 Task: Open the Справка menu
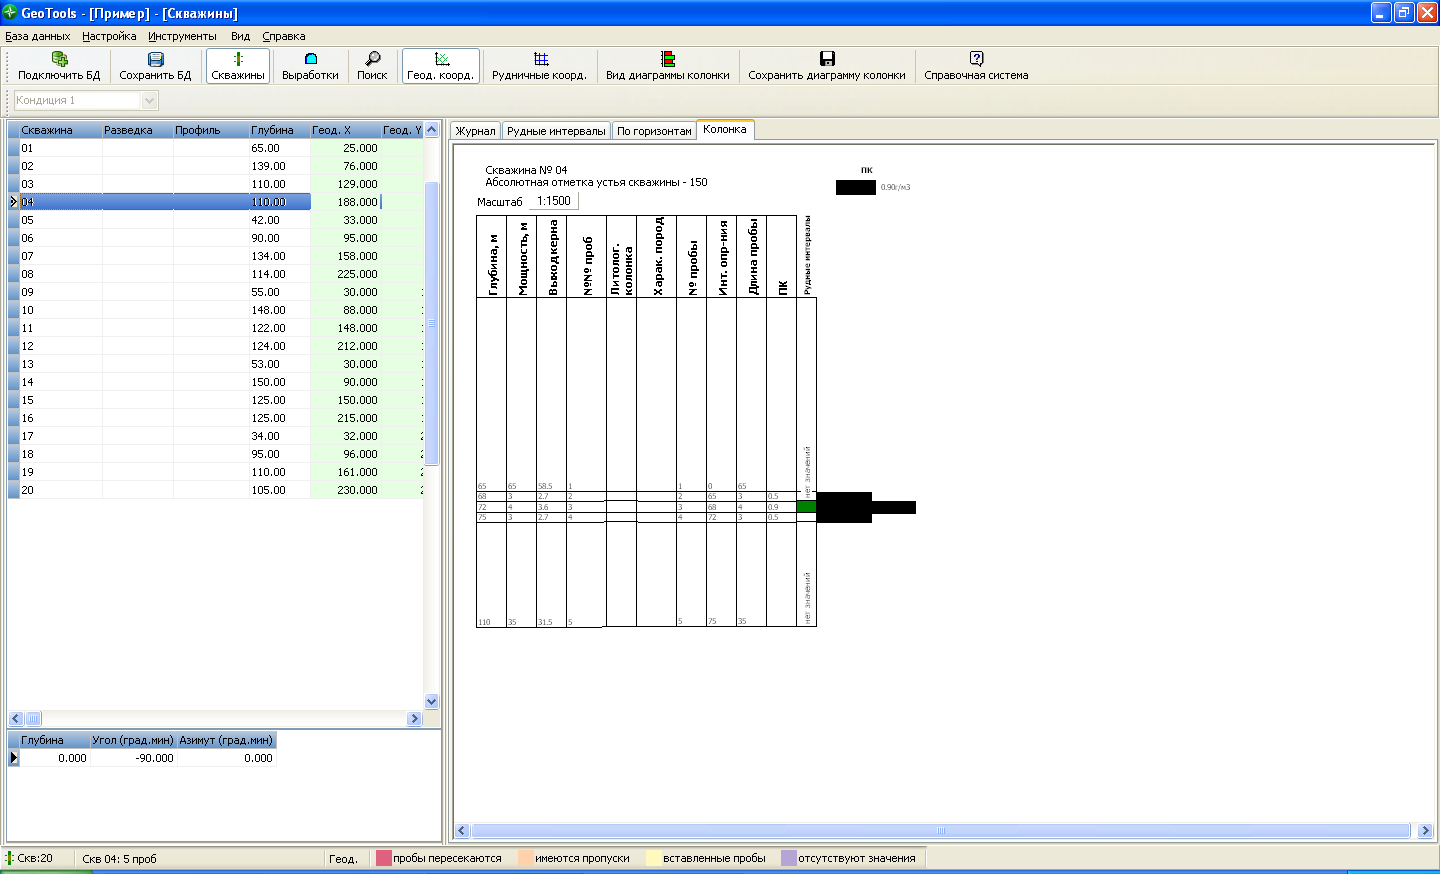click(284, 36)
